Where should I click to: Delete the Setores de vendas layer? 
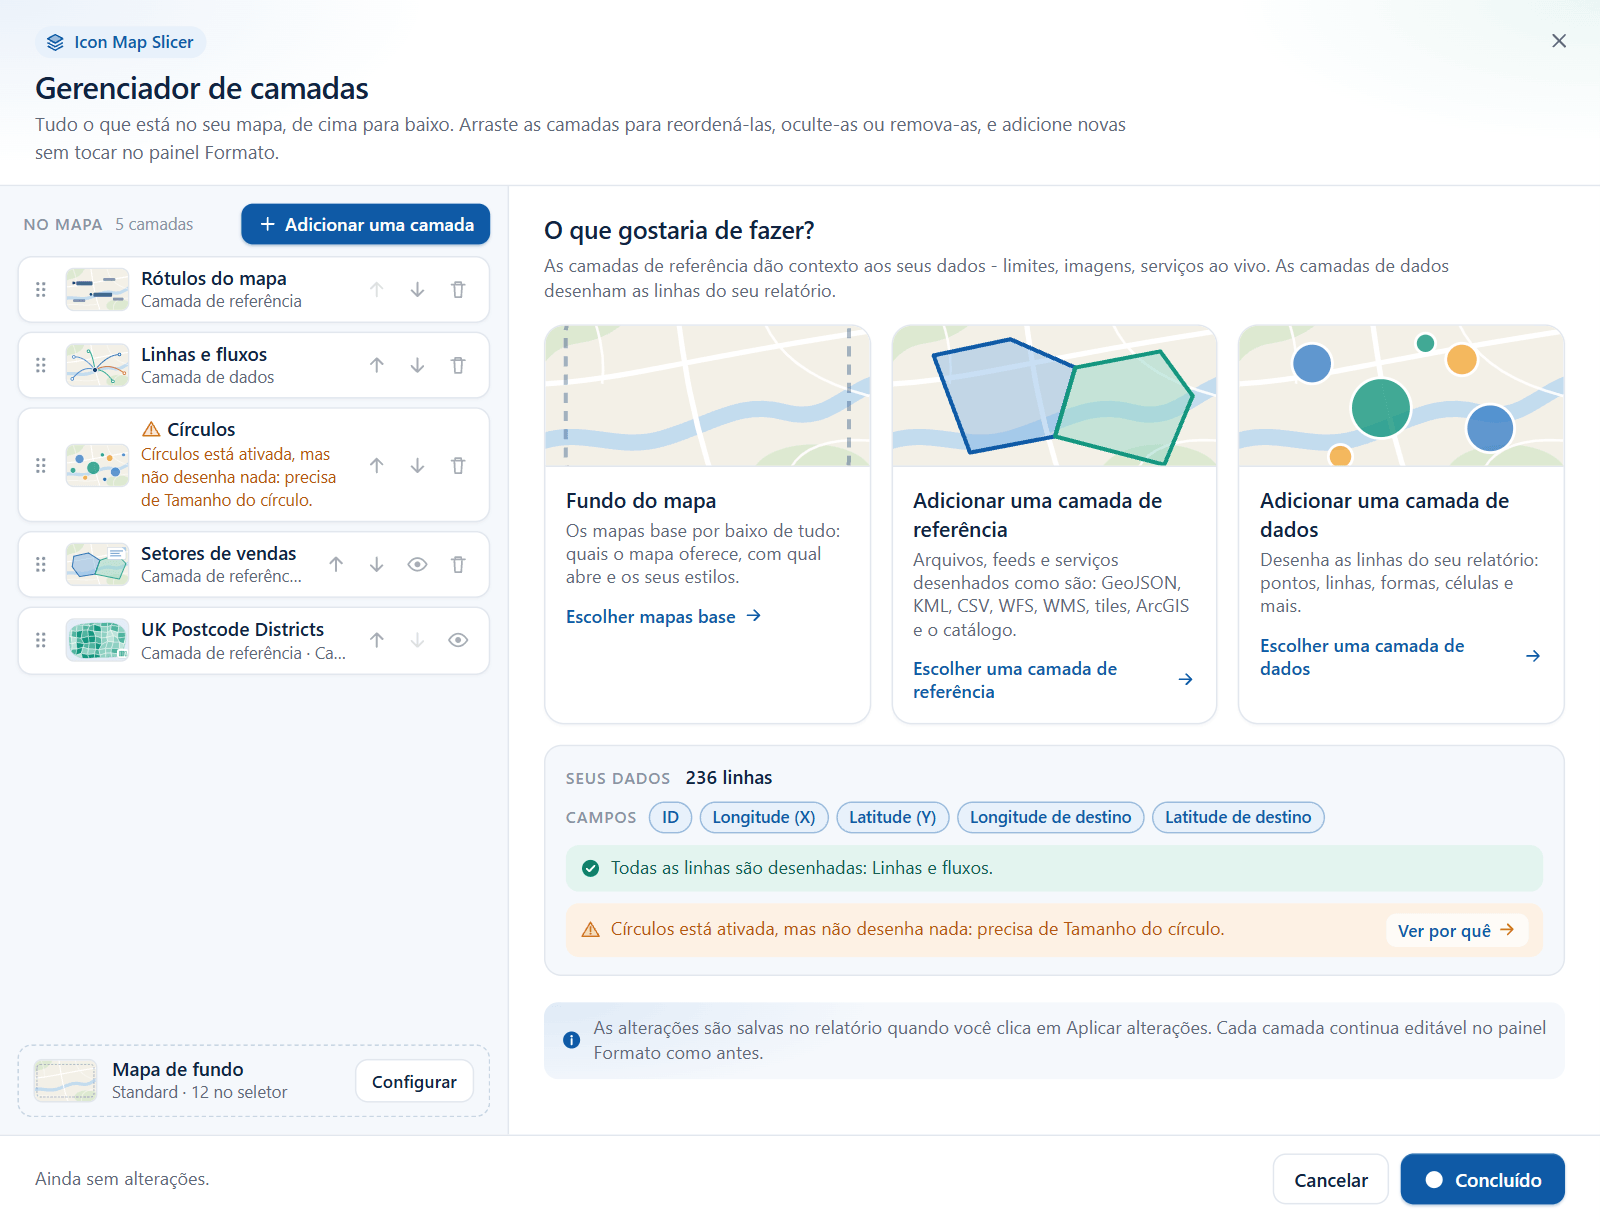(458, 565)
